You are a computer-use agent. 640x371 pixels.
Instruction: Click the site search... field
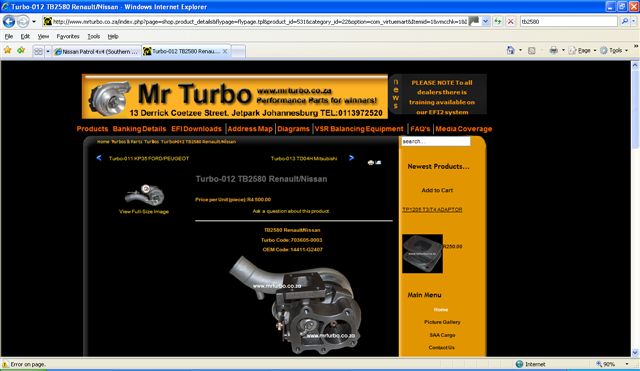435,141
